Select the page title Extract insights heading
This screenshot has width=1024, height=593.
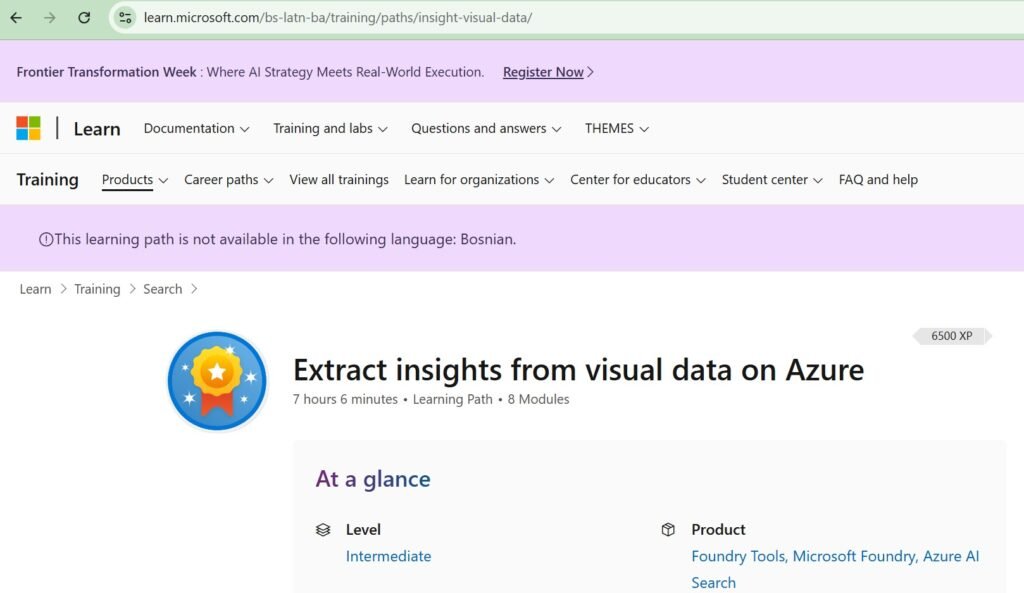578,370
